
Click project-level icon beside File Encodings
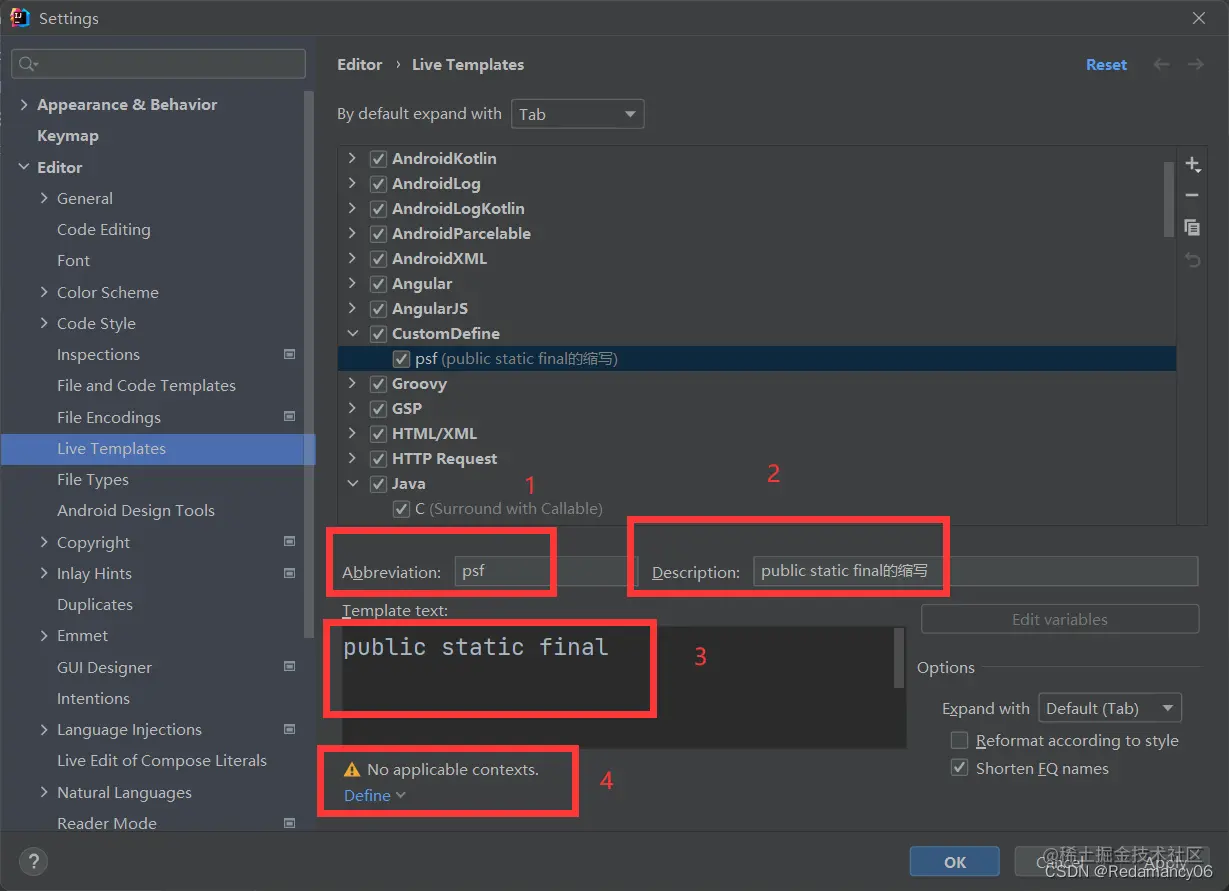click(290, 416)
